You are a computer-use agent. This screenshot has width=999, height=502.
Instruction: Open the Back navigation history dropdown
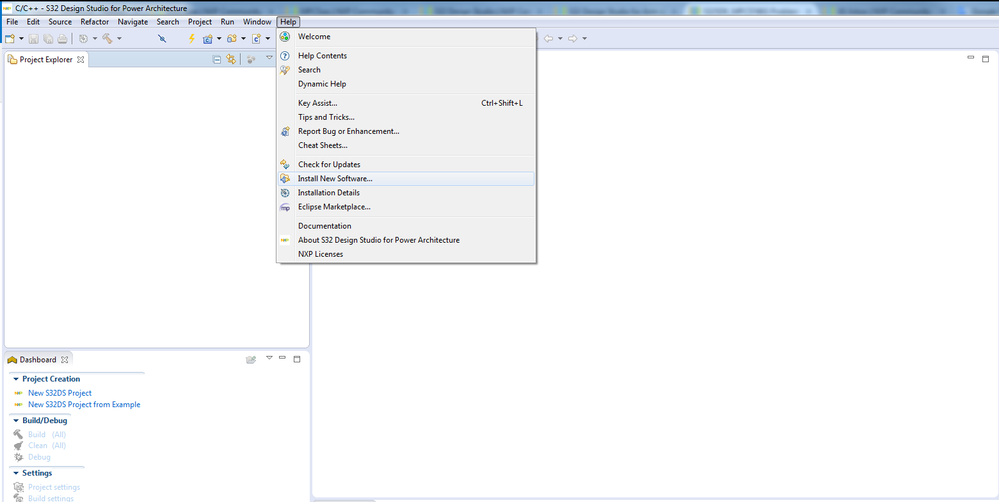[x=560, y=39]
